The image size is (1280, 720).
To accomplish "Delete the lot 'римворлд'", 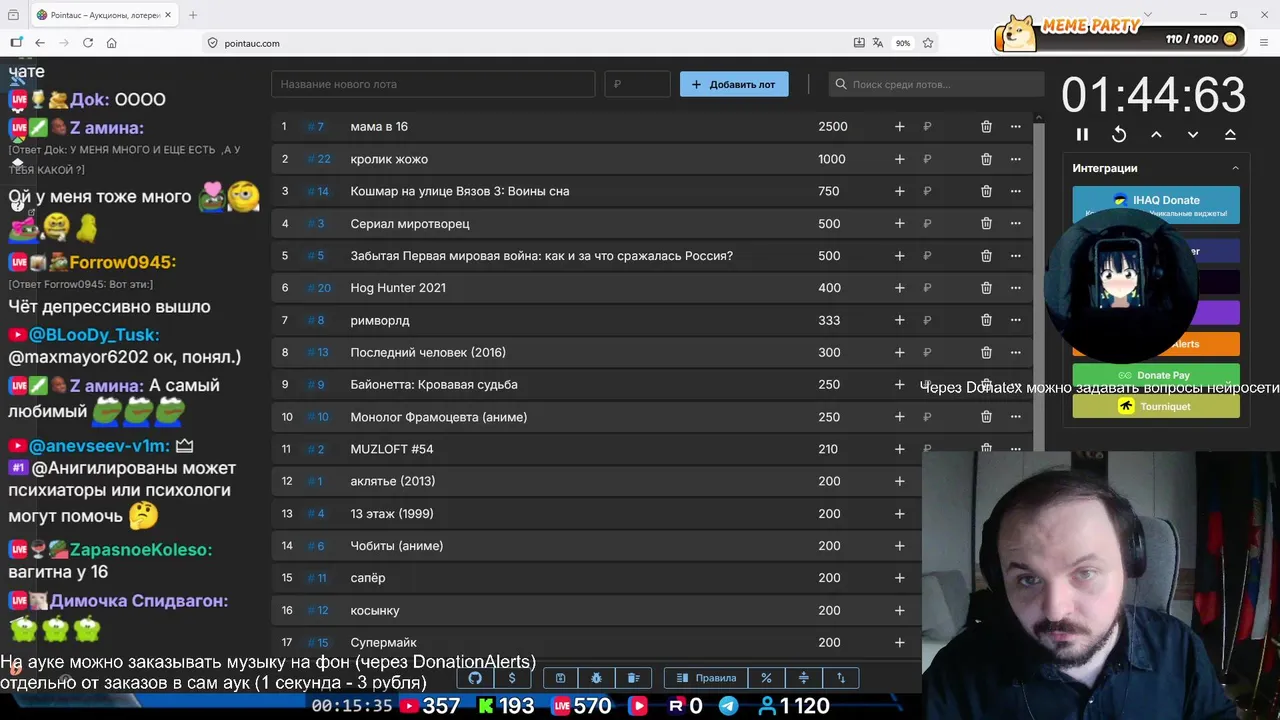I will 986,320.
